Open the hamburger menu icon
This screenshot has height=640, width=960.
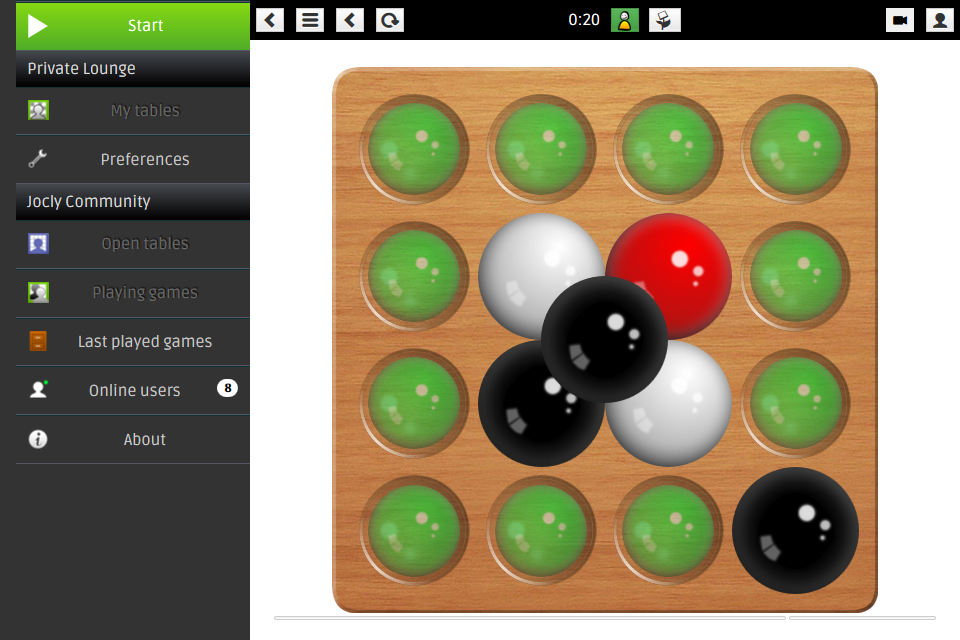310,20
